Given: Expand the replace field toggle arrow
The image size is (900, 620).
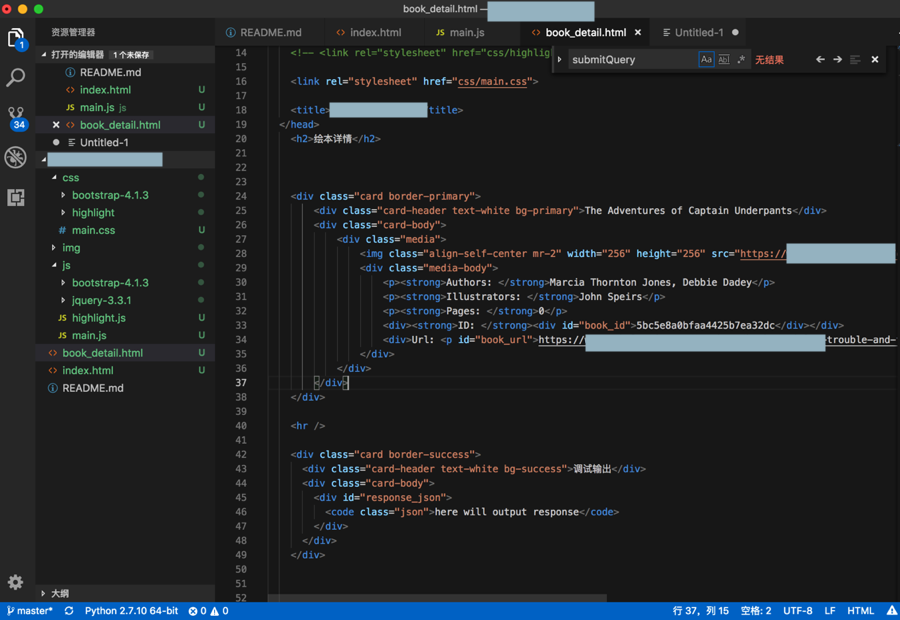Looking at the screenshot, I should tap(559, 60).
